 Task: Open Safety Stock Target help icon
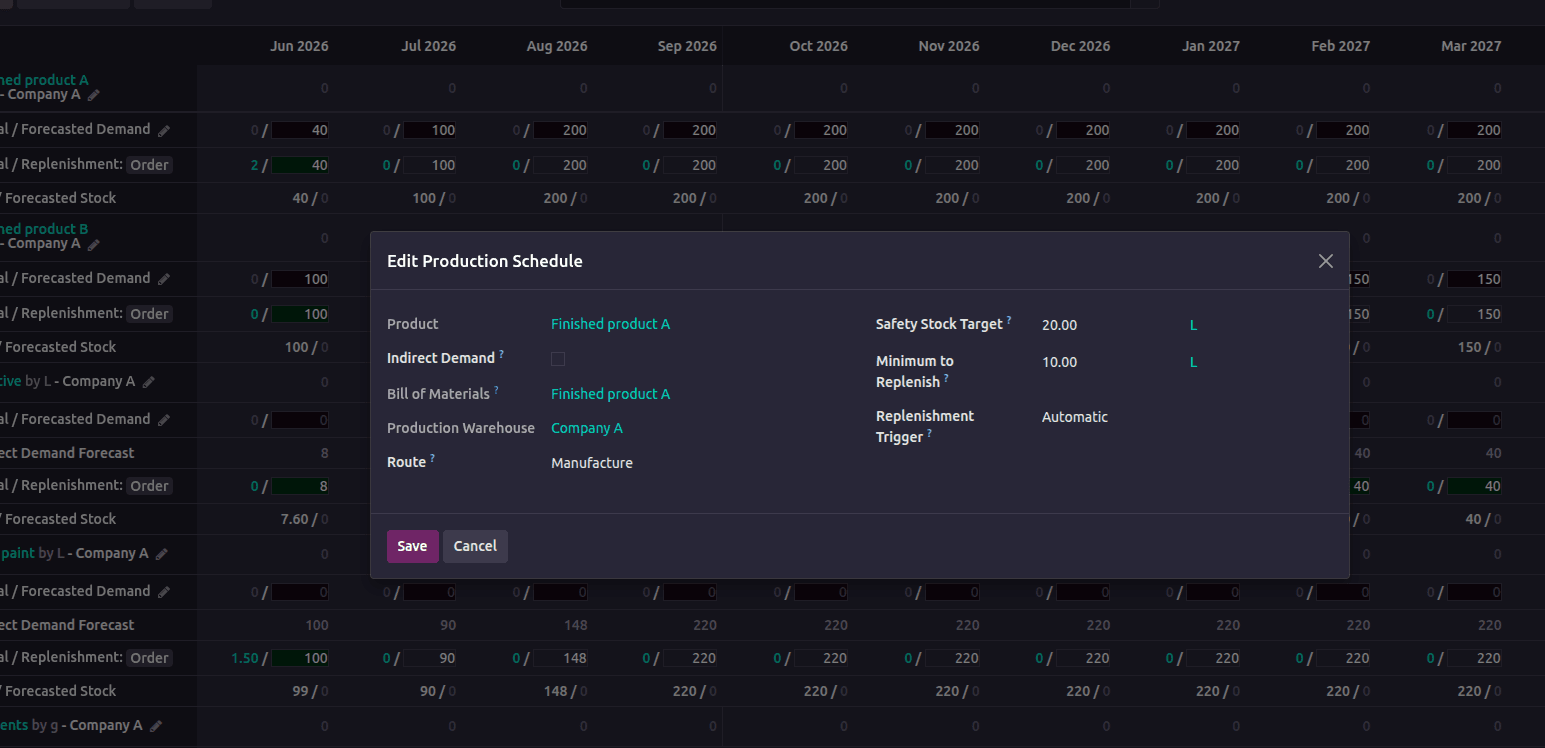1009,320
